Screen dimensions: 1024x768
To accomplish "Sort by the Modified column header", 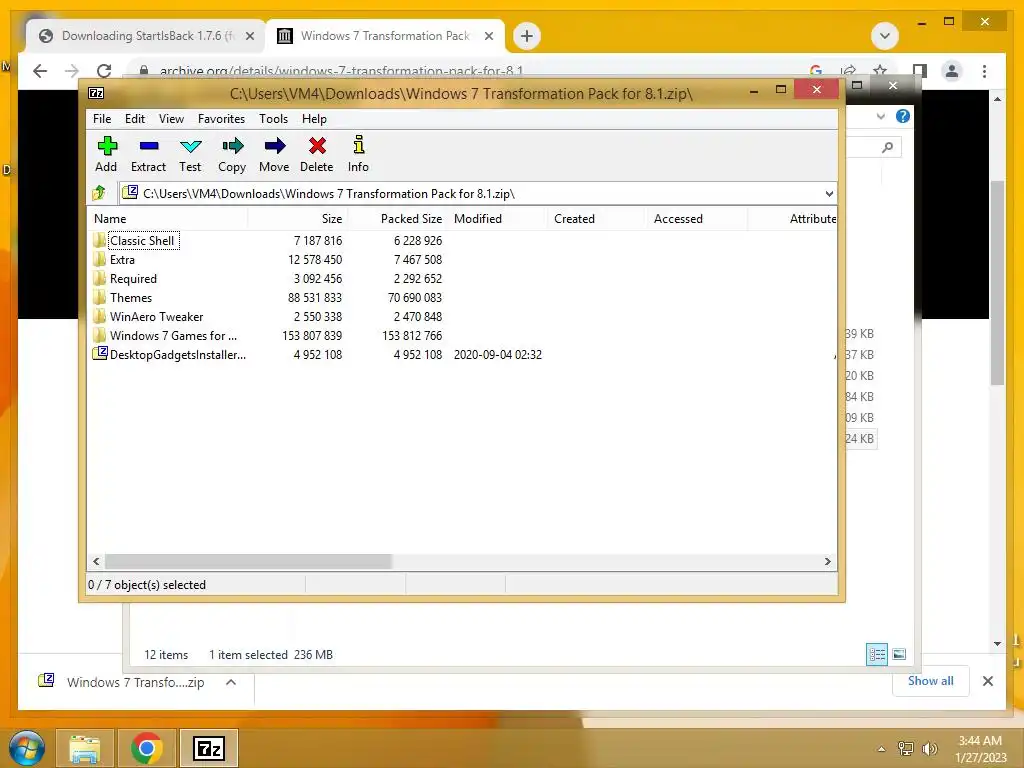I will tap(496, 219).
